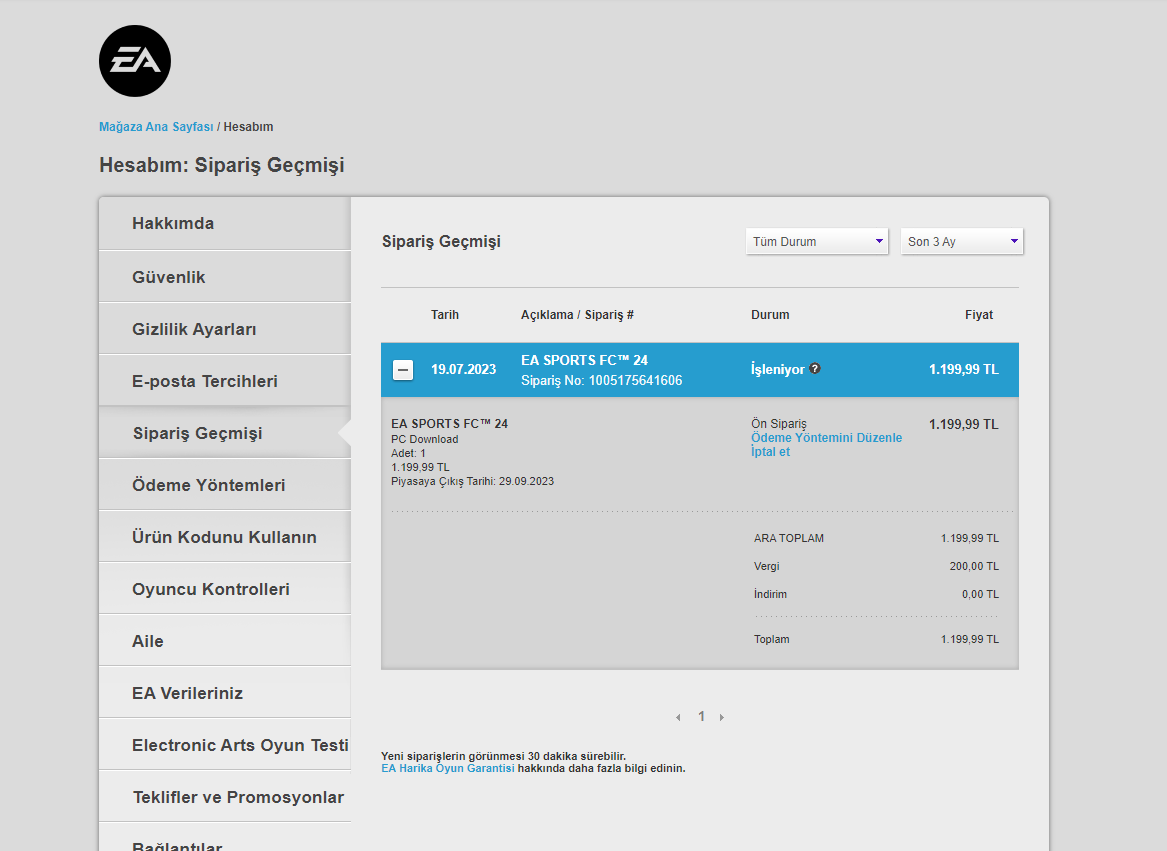Click Hesabım breadcrumb text

[x=249, y=127]
